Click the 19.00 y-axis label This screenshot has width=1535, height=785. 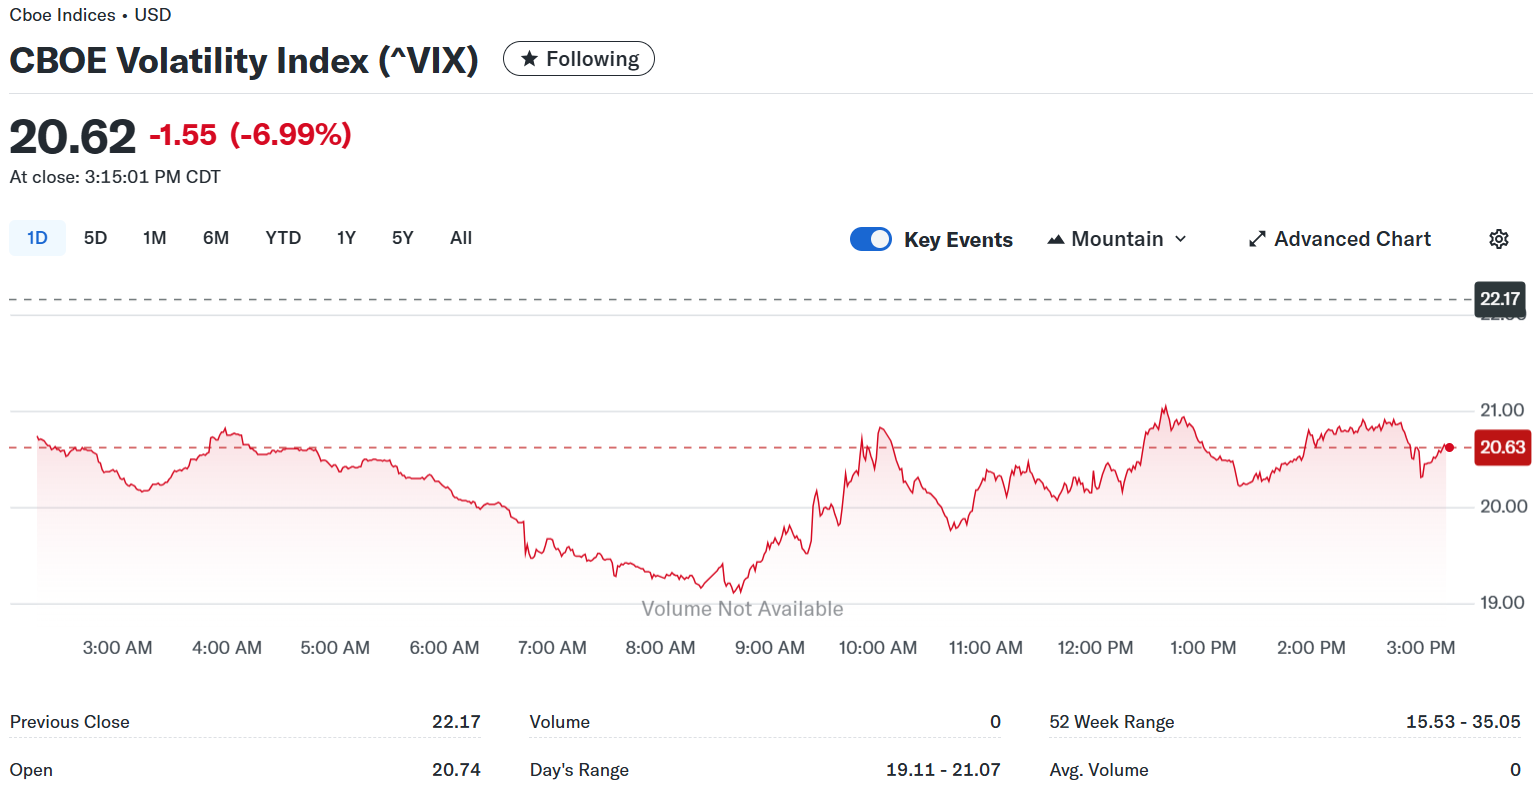[x=1502, y=603]
